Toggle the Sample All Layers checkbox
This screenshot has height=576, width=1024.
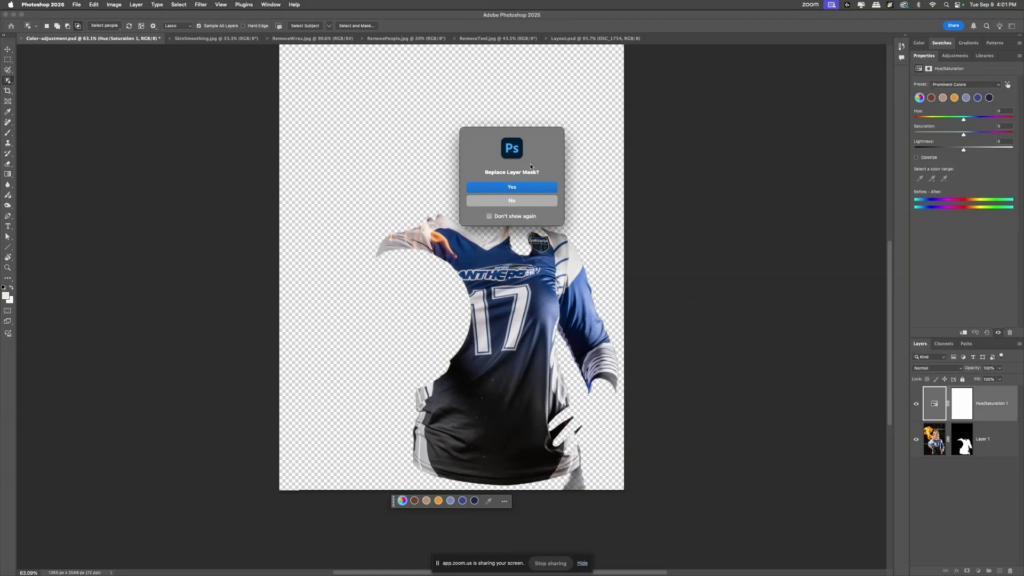pos(199,25)
